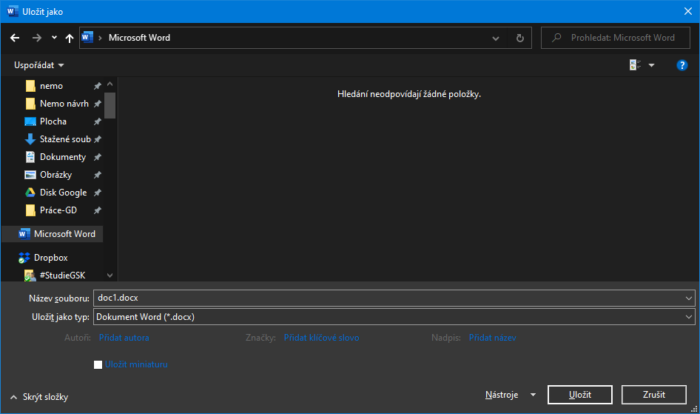Screen dimensions: 700x414
Task: Click the Uložit save button
Action: coord(580,395)
